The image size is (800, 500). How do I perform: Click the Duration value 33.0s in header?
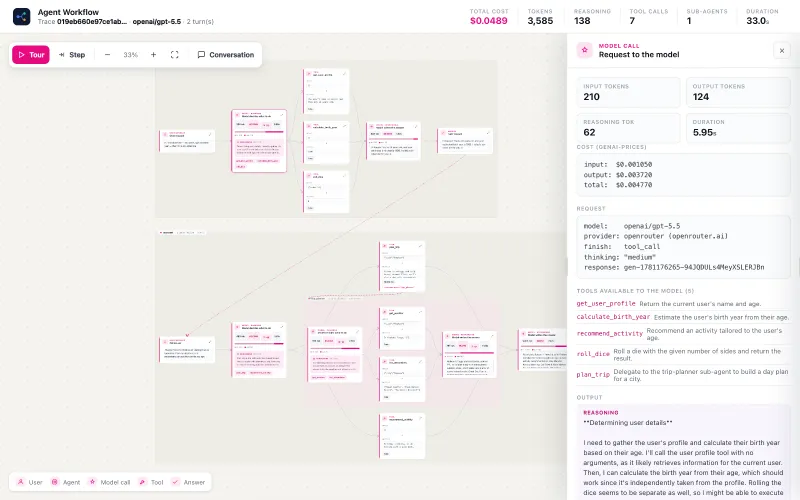pyautogui.click(x=758, y=21)
